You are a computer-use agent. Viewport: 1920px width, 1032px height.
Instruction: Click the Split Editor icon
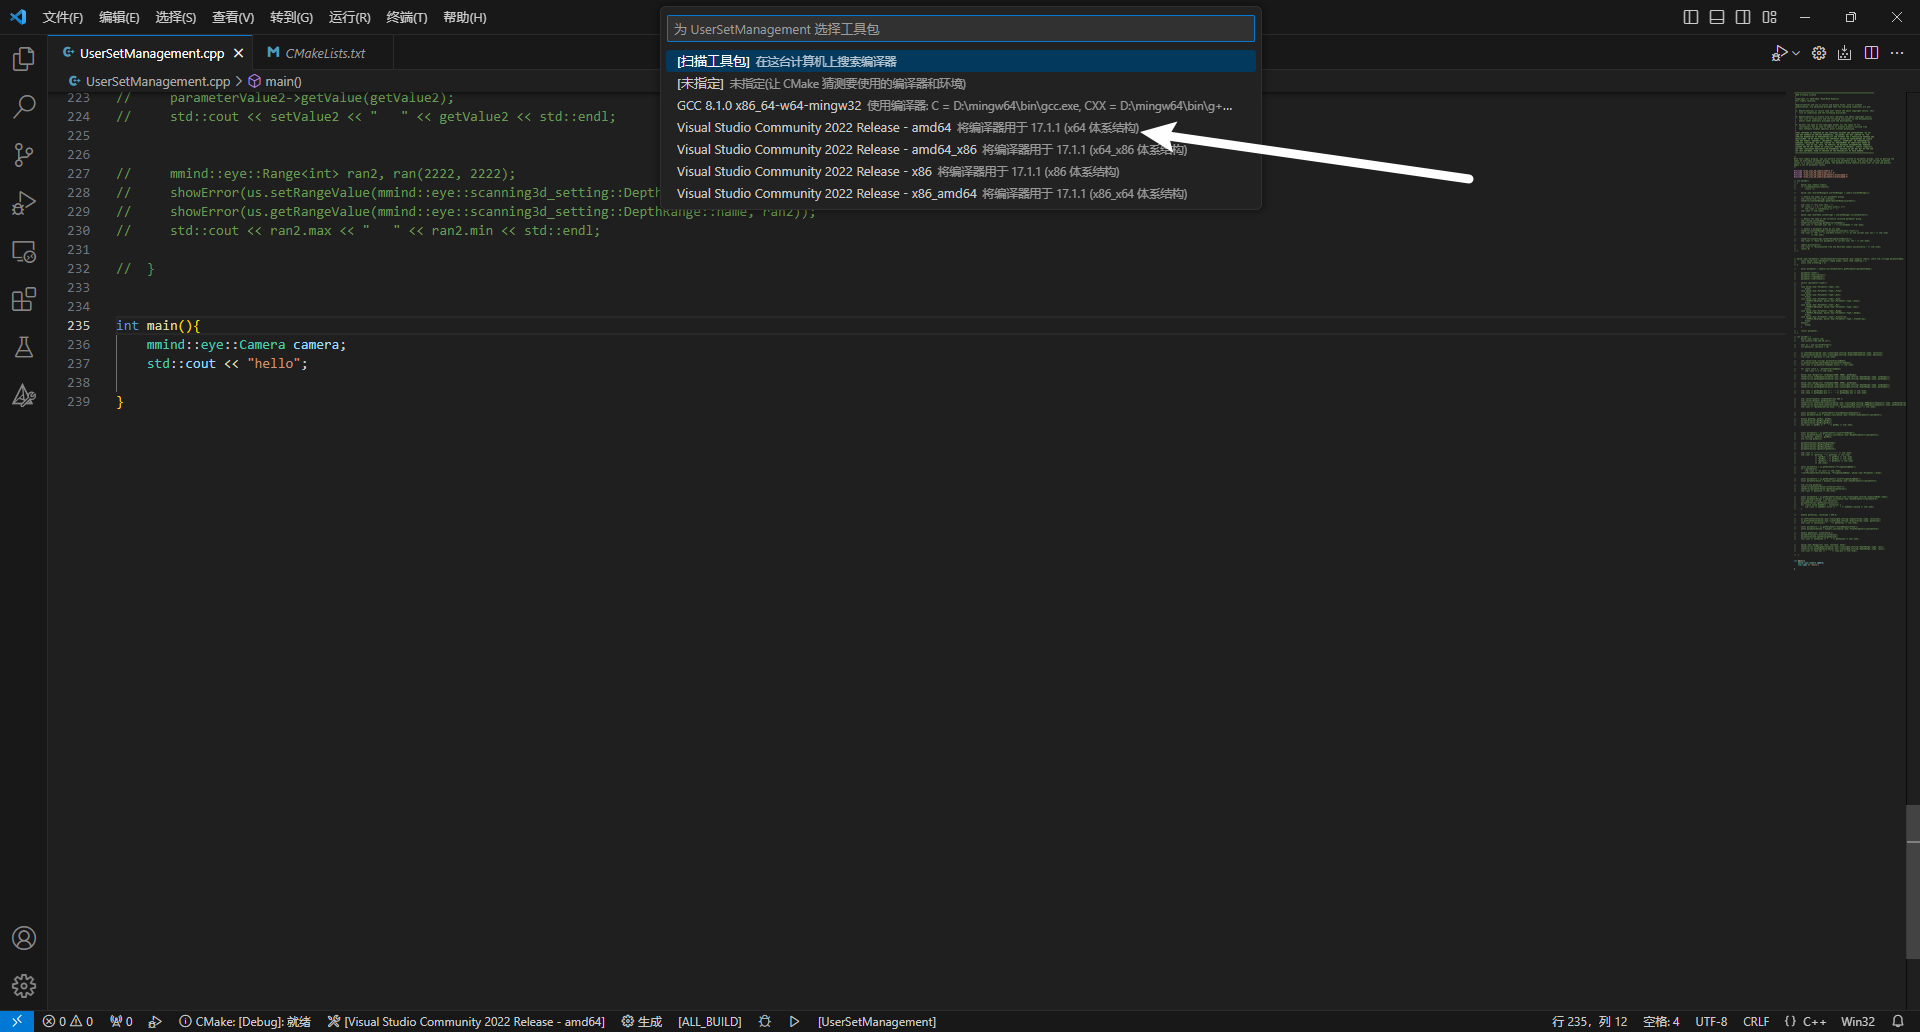click(1871, 53)
